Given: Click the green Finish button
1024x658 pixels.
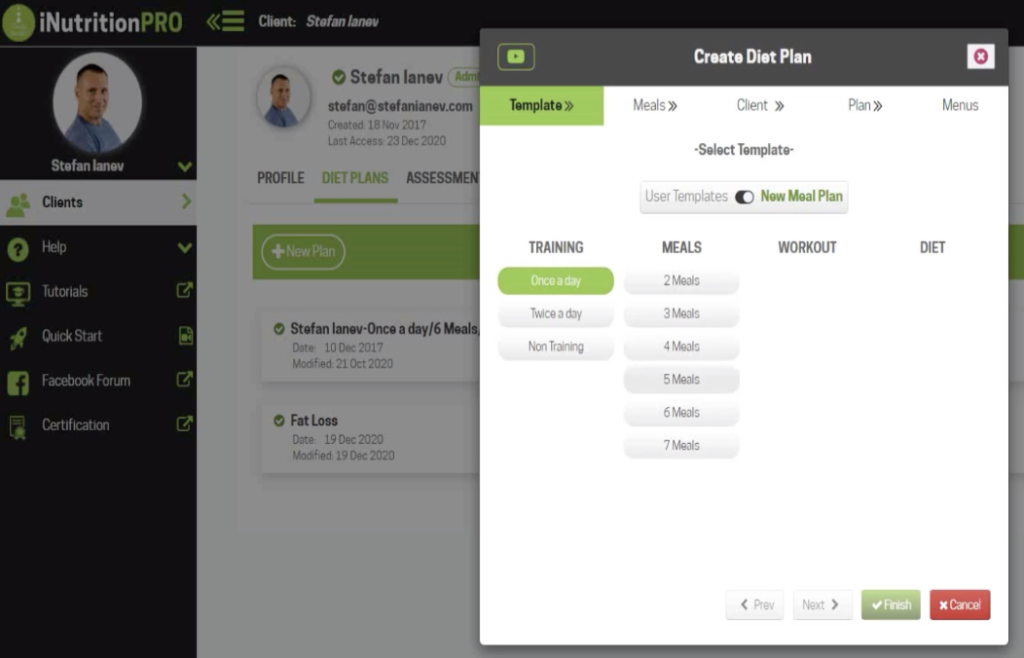Looking at the screenshot, I should (x=890, y=605).
